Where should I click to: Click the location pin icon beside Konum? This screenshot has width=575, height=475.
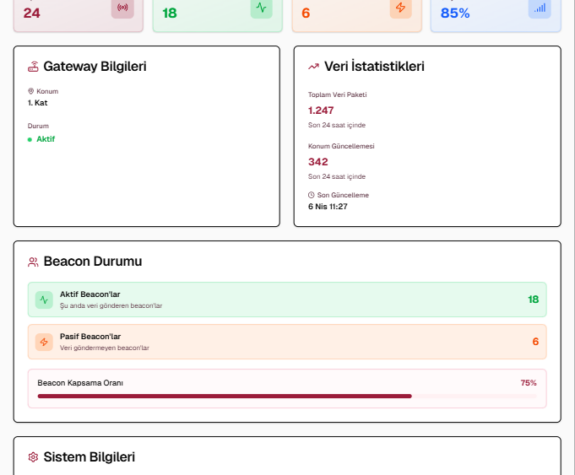point(31,91)
